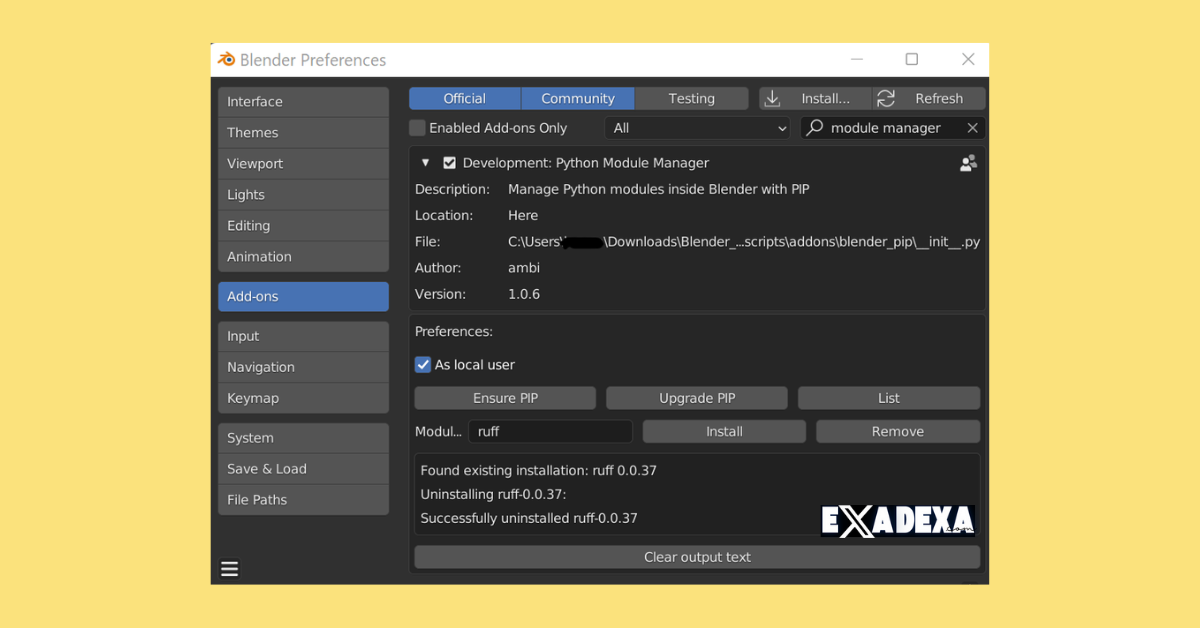Screen dimensions: 1200x628
Task: Click the module name field containing 'ruff'
Action: click(550, 431)
